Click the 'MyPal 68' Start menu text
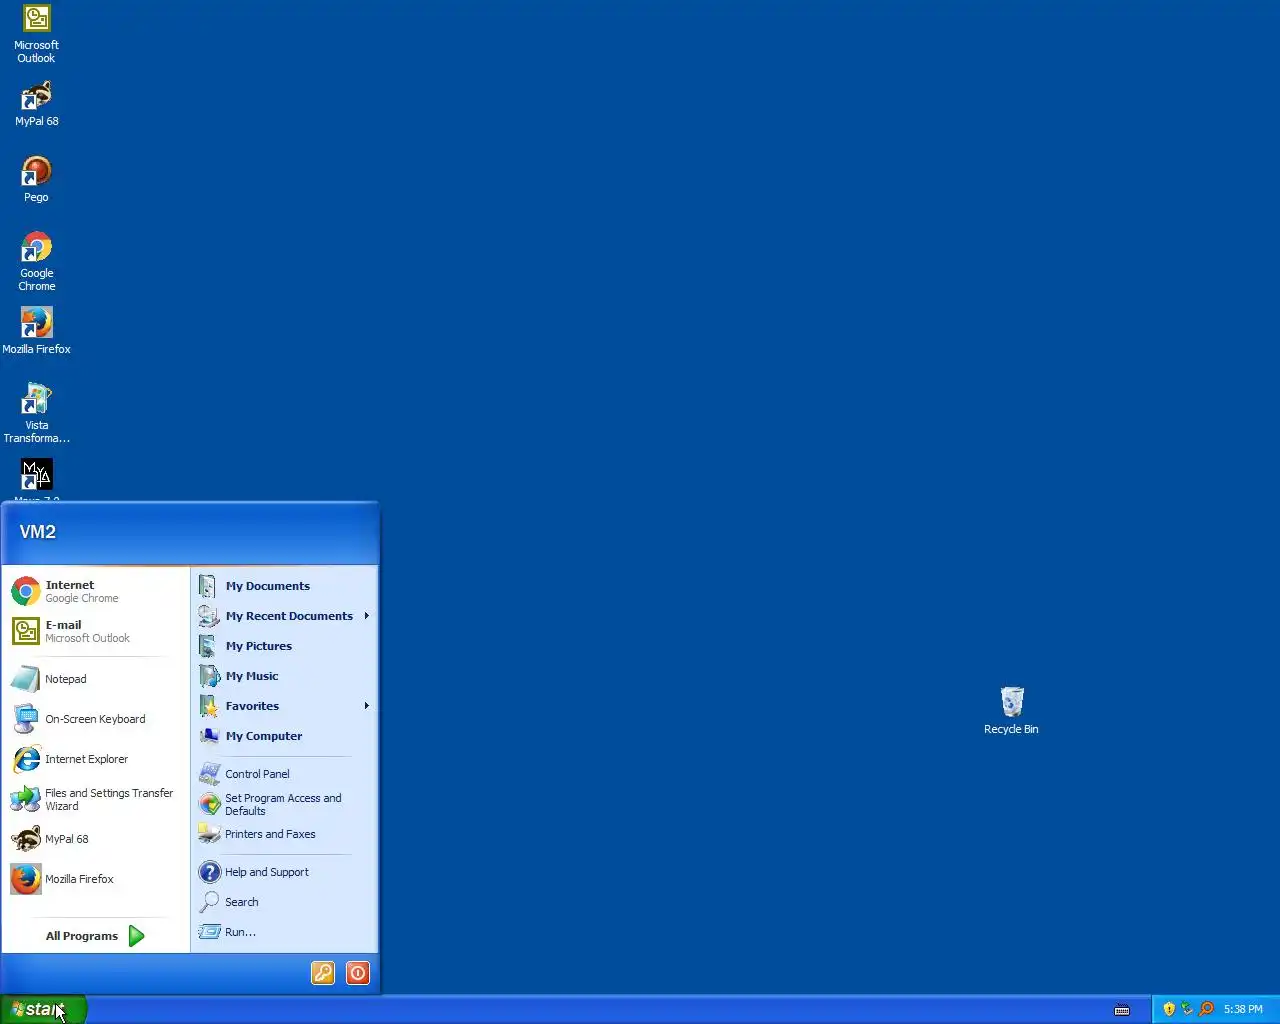This screenshot has height=1024, width=1280. point(67,839)
